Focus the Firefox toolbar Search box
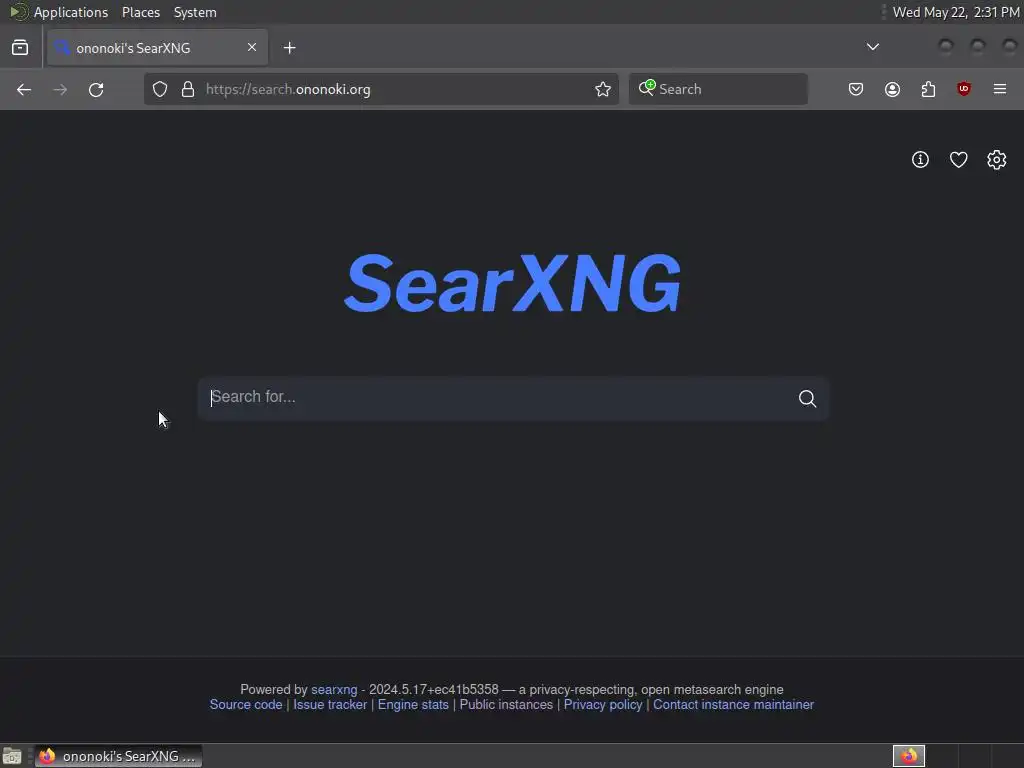The height and width of the screenshot is (768, 1024). click(718, 89)
